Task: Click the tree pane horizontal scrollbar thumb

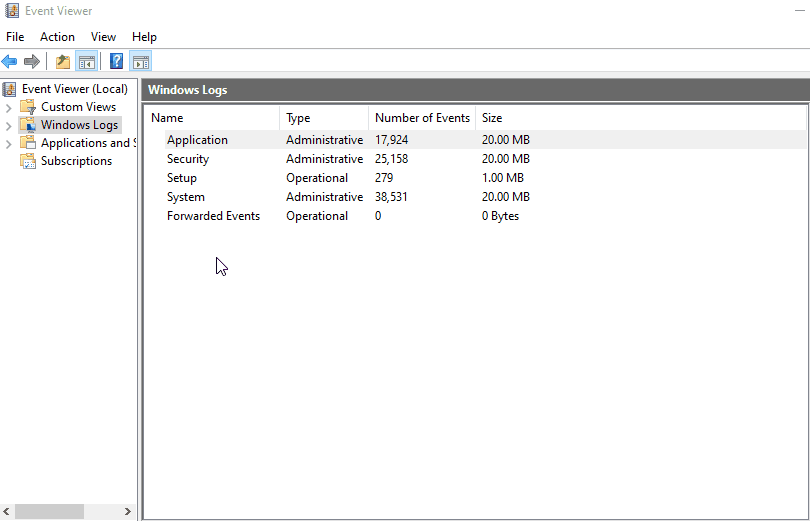Action: point(49,512)
